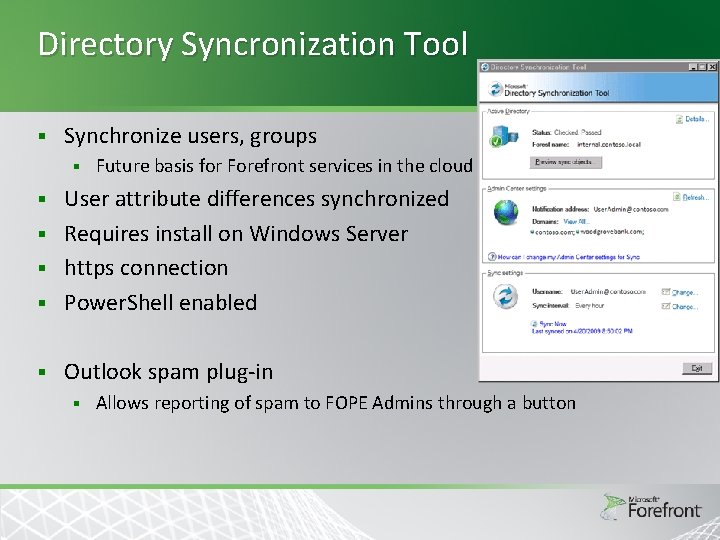Change the sync Username setting
720x540 pixels.
tap(685, 292)
